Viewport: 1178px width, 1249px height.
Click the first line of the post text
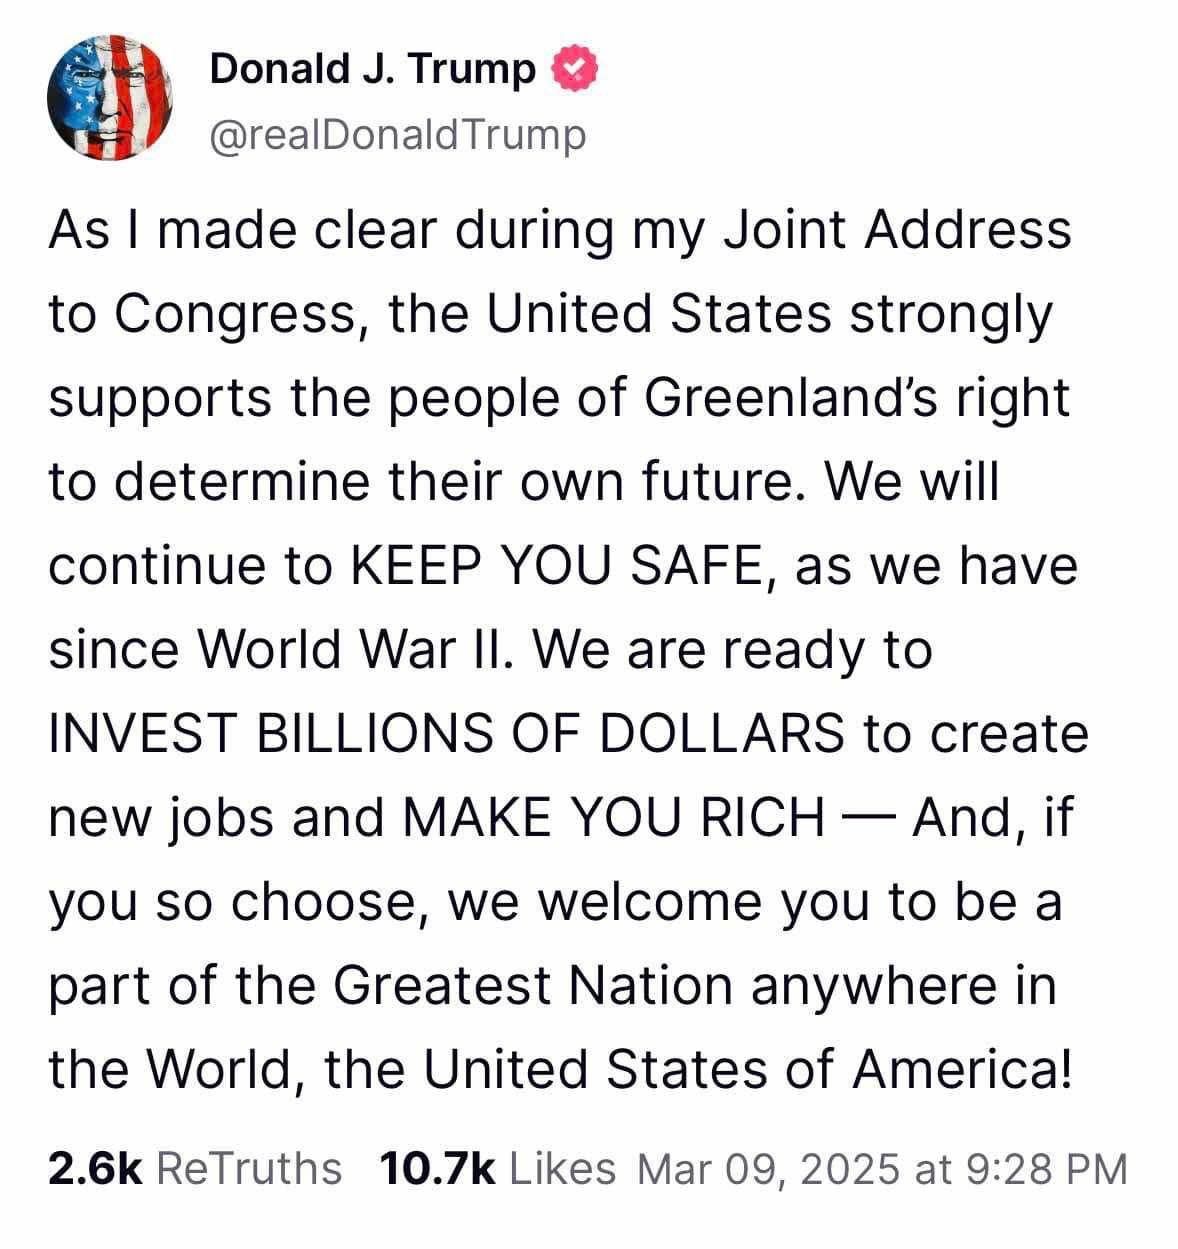[560, 229]
